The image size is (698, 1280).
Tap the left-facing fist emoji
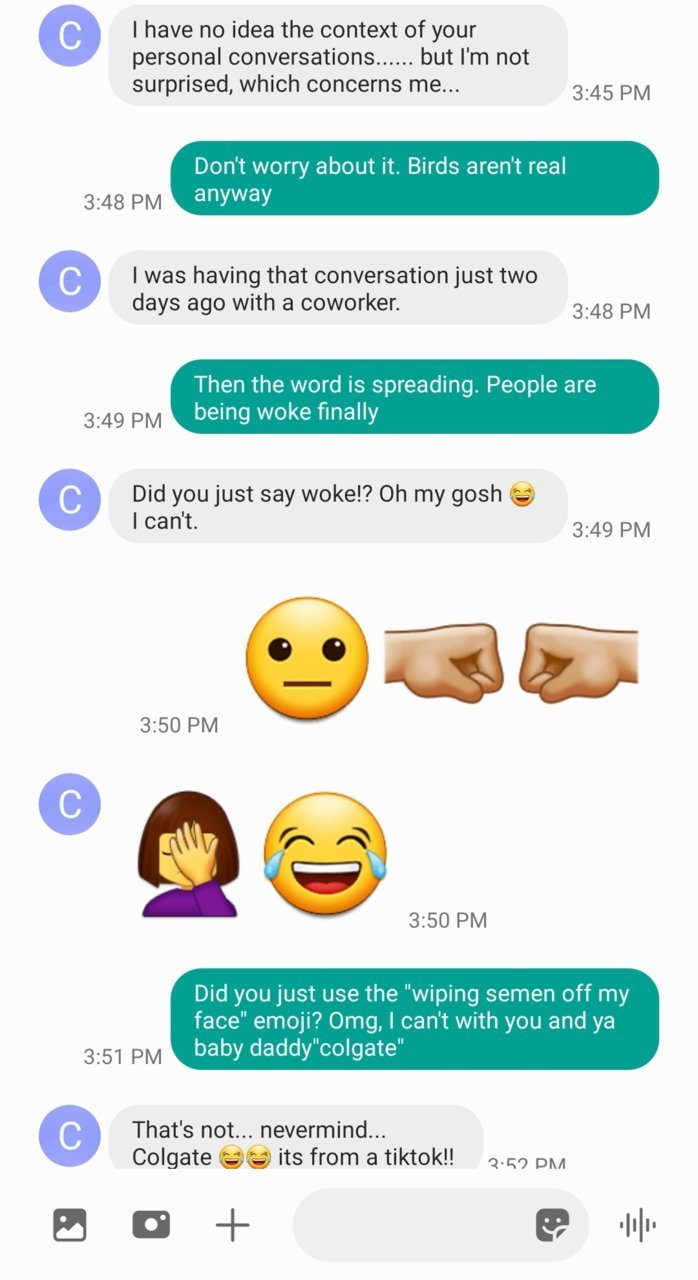pyautogui.click(x=579, y=661)
